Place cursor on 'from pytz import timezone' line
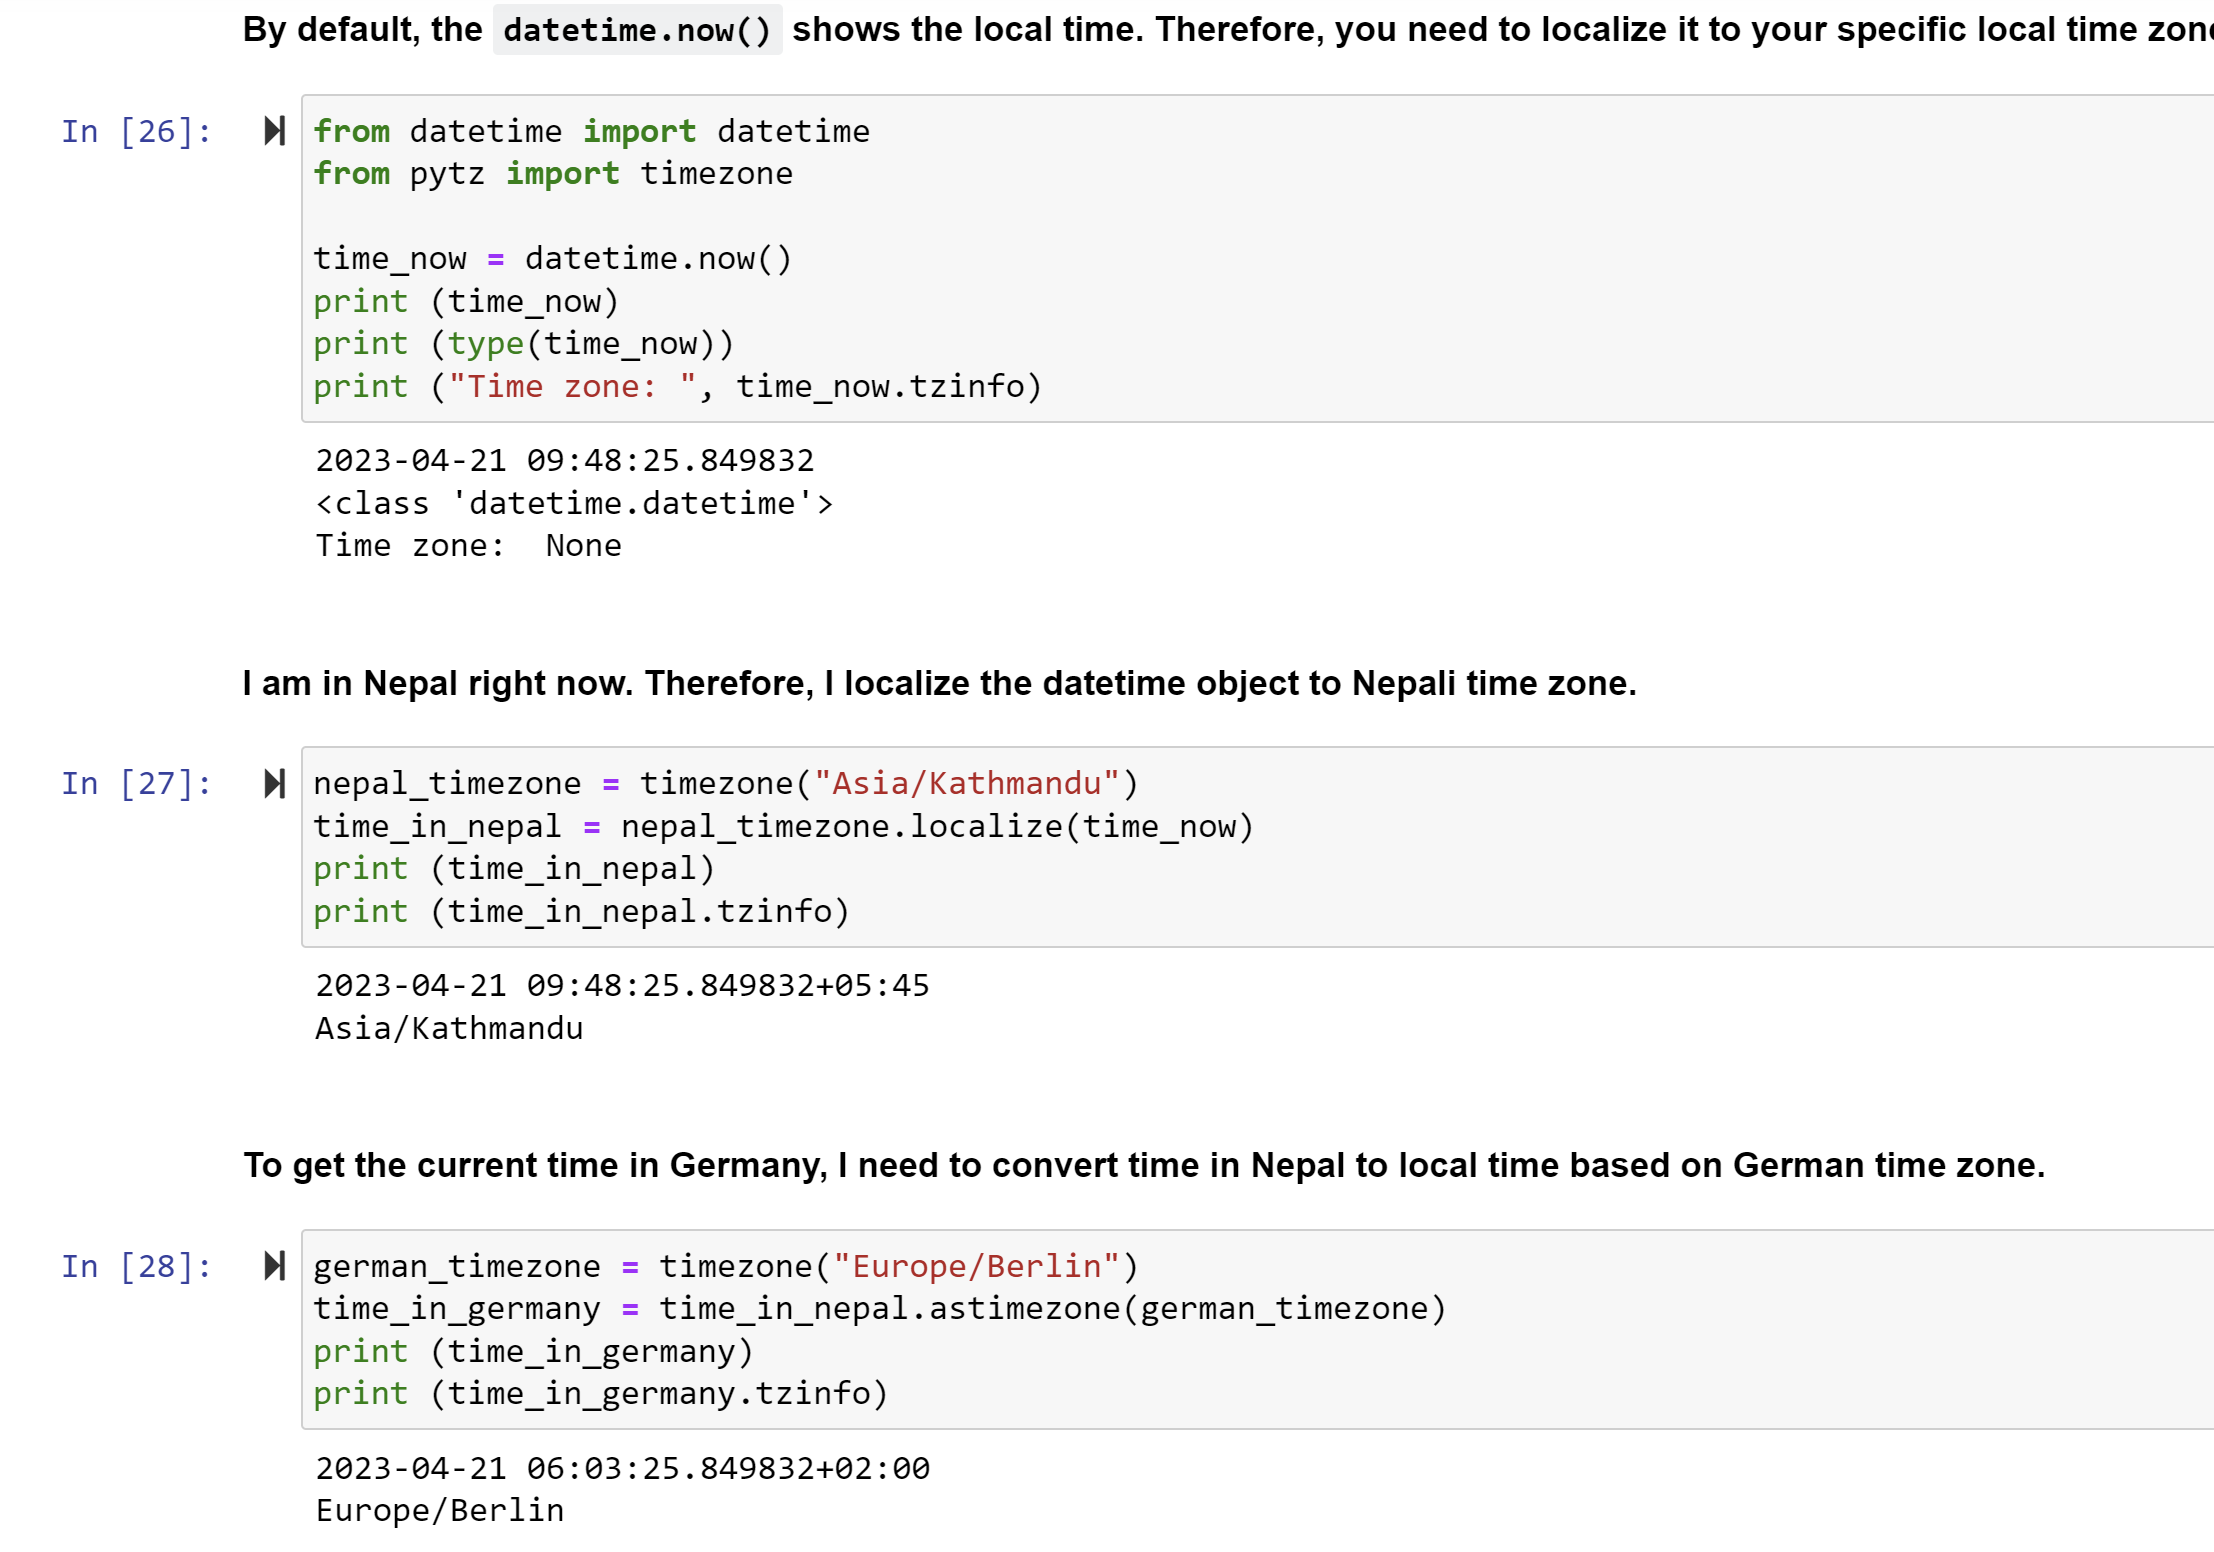Screen dimensions: 2214x1552 pos(552,174)
